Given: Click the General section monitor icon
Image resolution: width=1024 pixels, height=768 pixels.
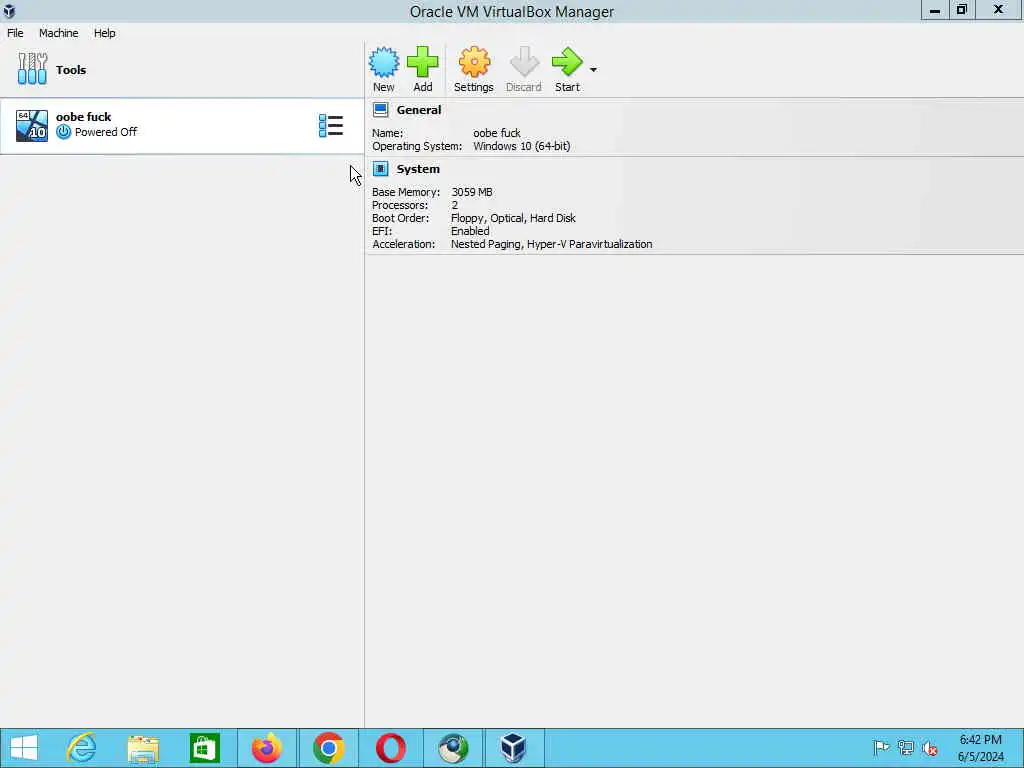Looking at the screenshot, I should click(x=381, y=110).
